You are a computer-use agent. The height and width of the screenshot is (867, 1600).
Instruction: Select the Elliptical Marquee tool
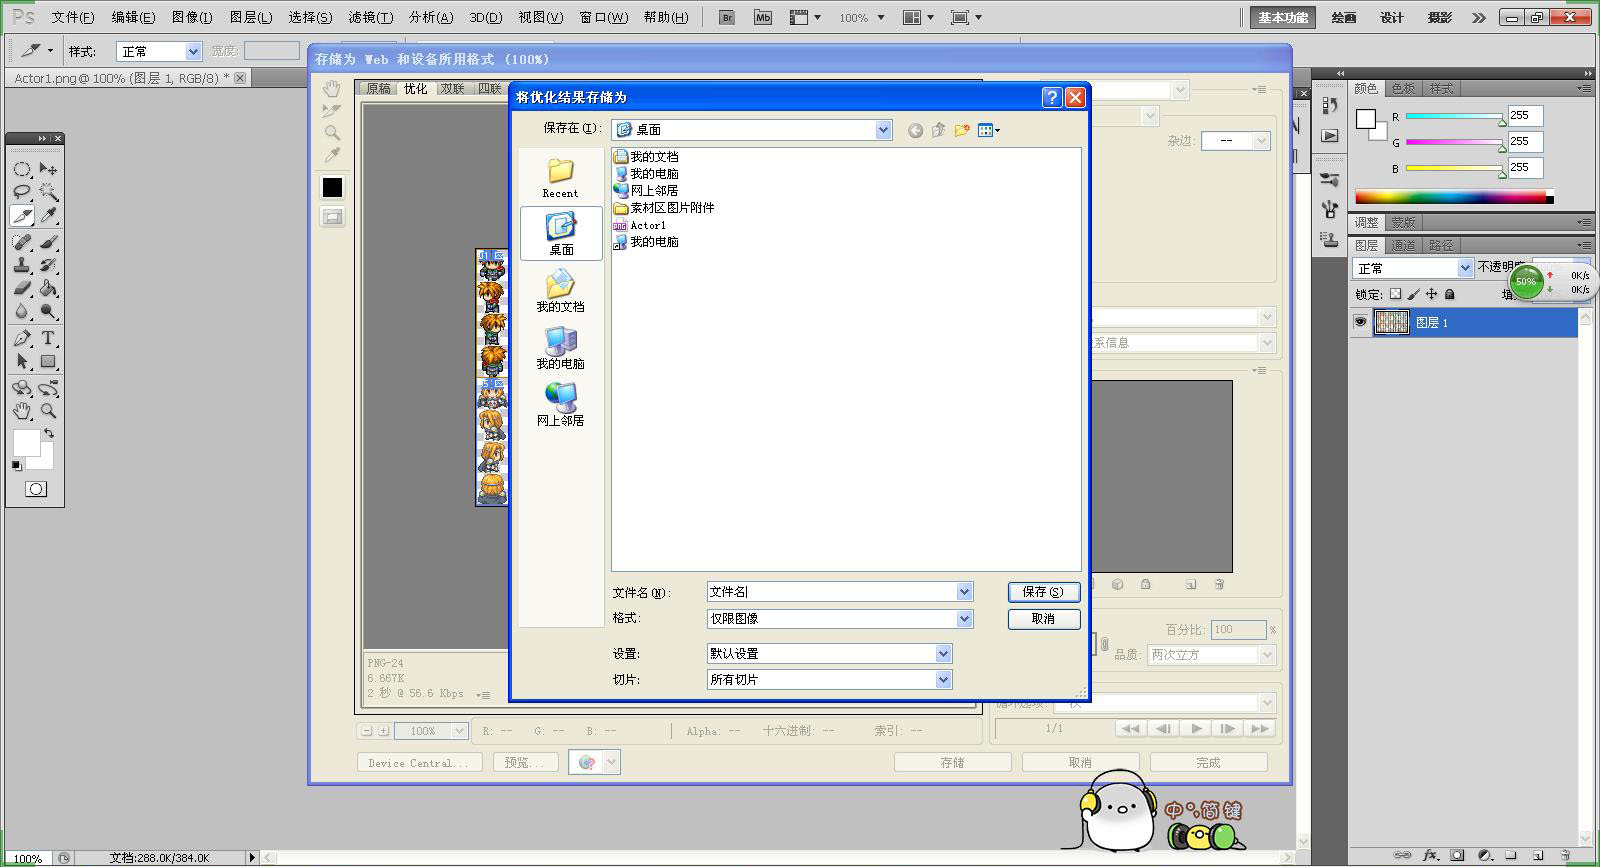pos(22,169)
